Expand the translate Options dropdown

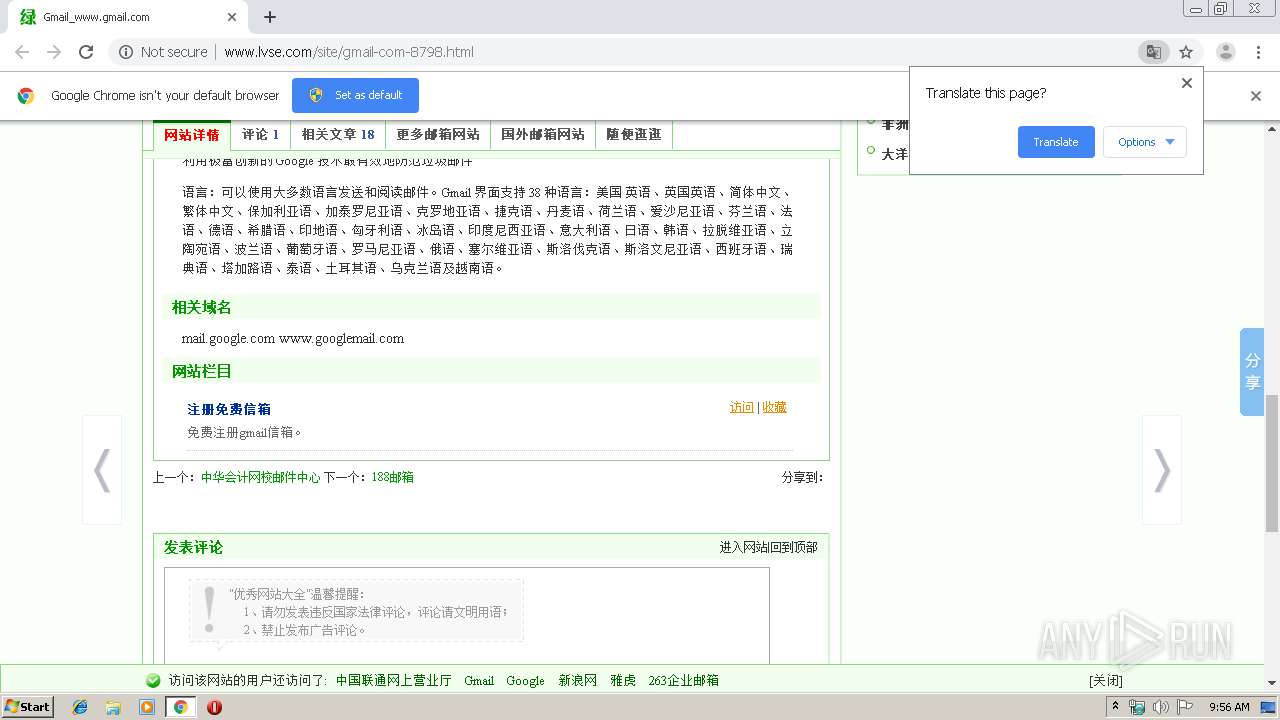1145,142
